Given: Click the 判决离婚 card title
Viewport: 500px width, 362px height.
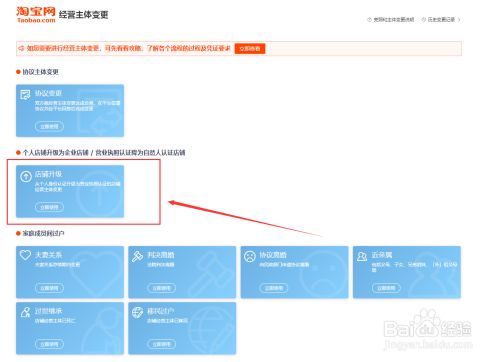Looking at the screenshot, I should click(161, 255).
